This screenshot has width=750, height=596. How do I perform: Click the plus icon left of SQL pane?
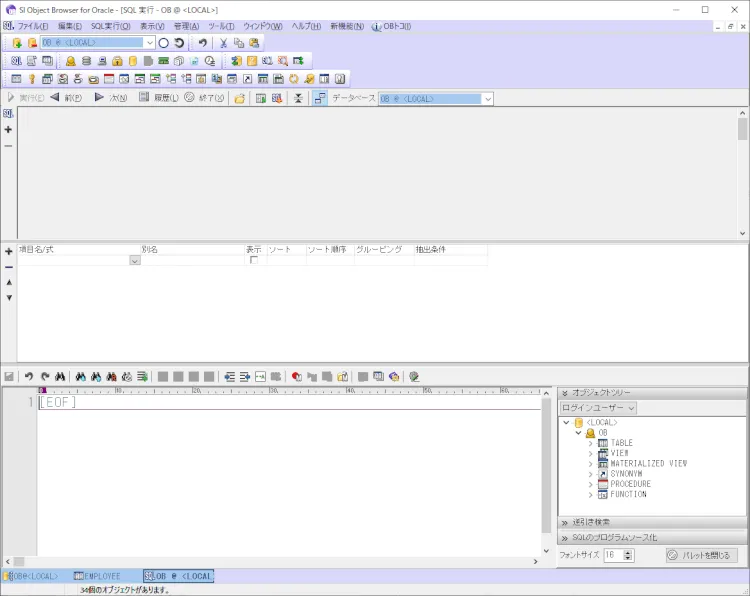tap(8, 130)
